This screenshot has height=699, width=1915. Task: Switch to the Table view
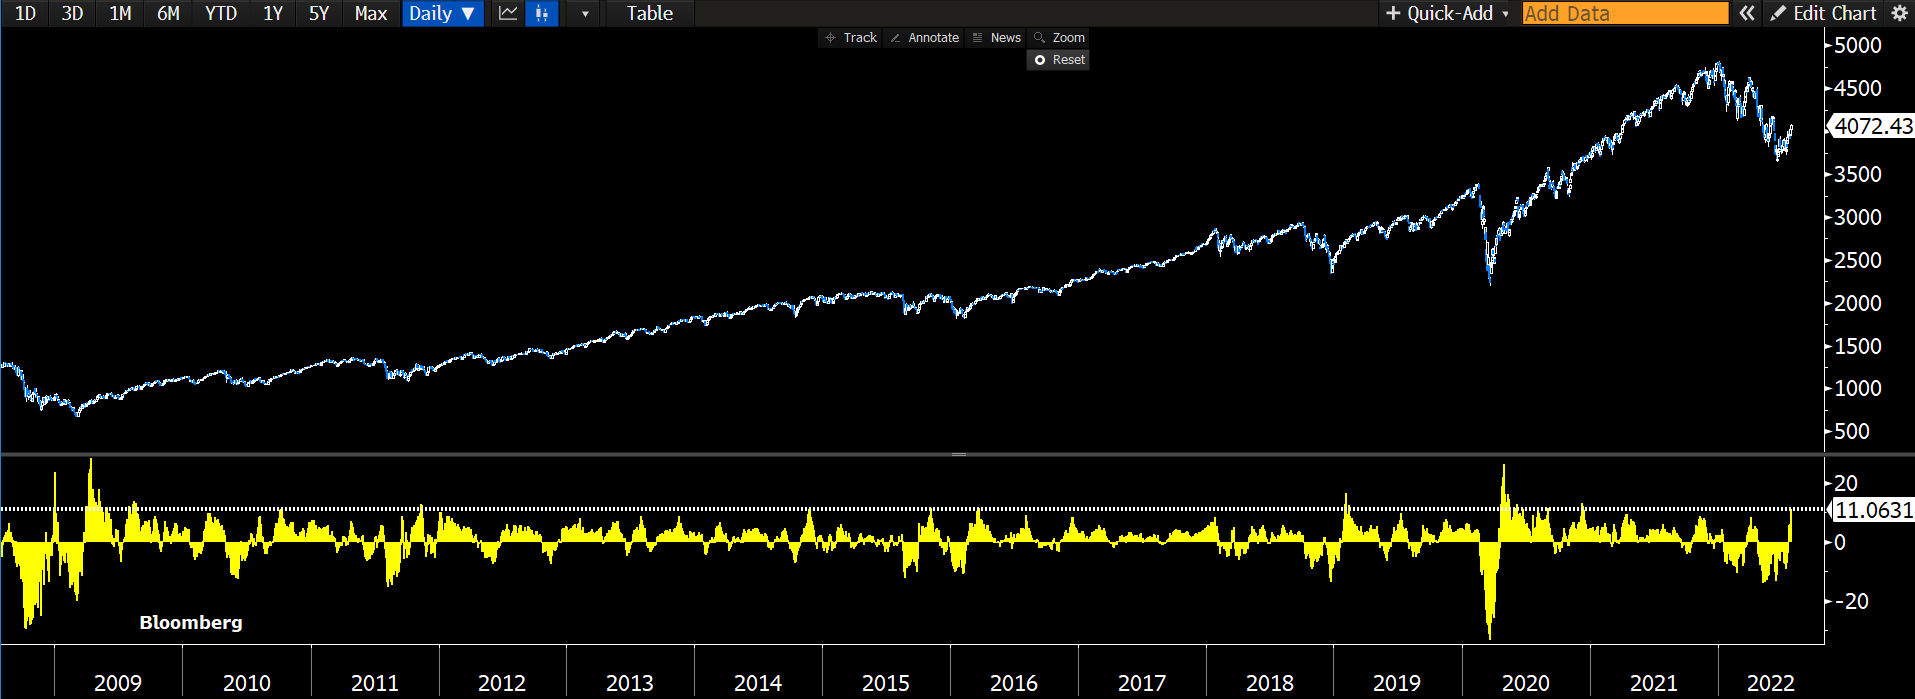[649, 13]
